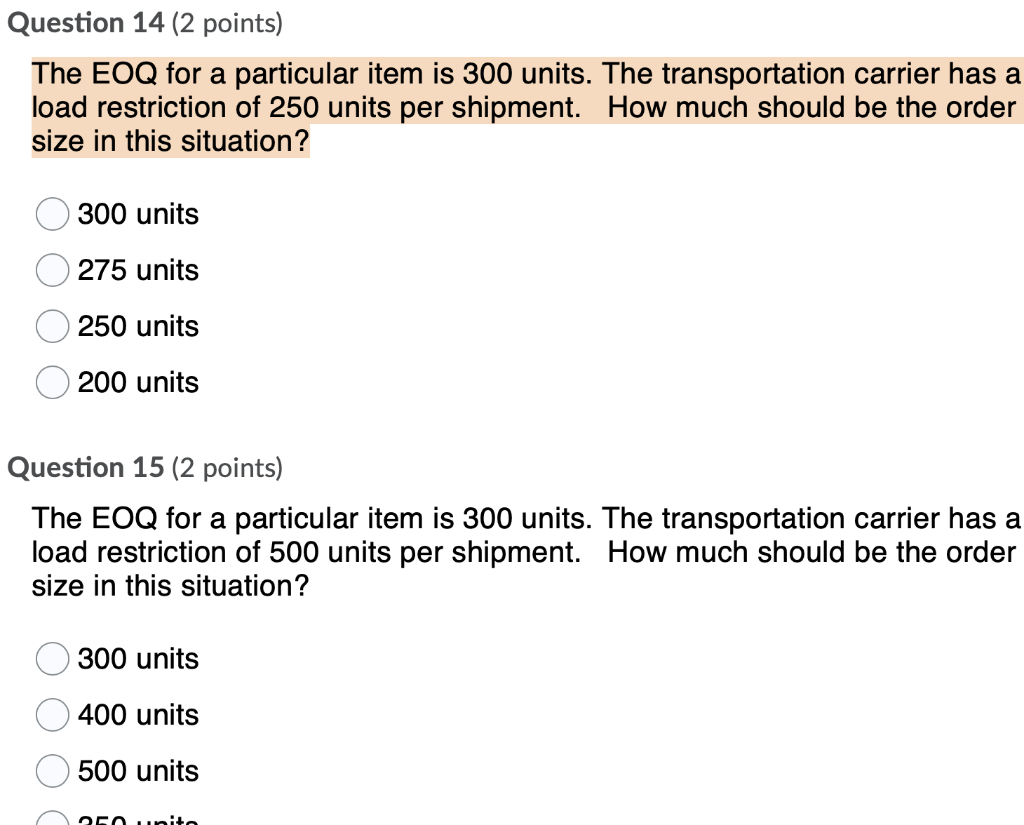This screenshot has width=1024, height=825.
Task: Select the 250 units answer for Question 14
Action: [52, 326]
